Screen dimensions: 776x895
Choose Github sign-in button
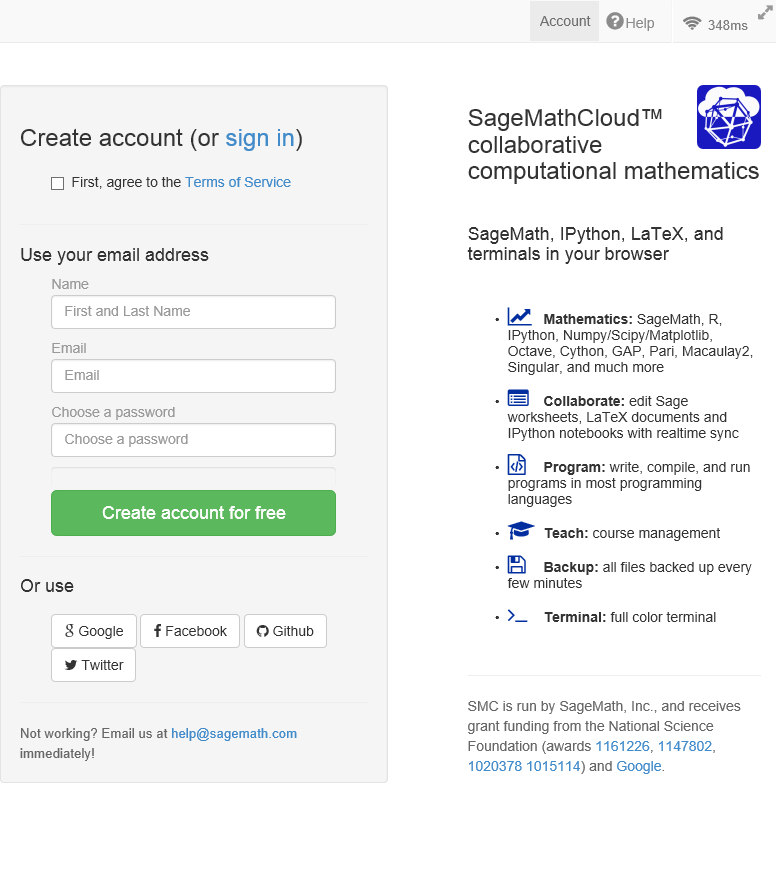pos(285,631)
